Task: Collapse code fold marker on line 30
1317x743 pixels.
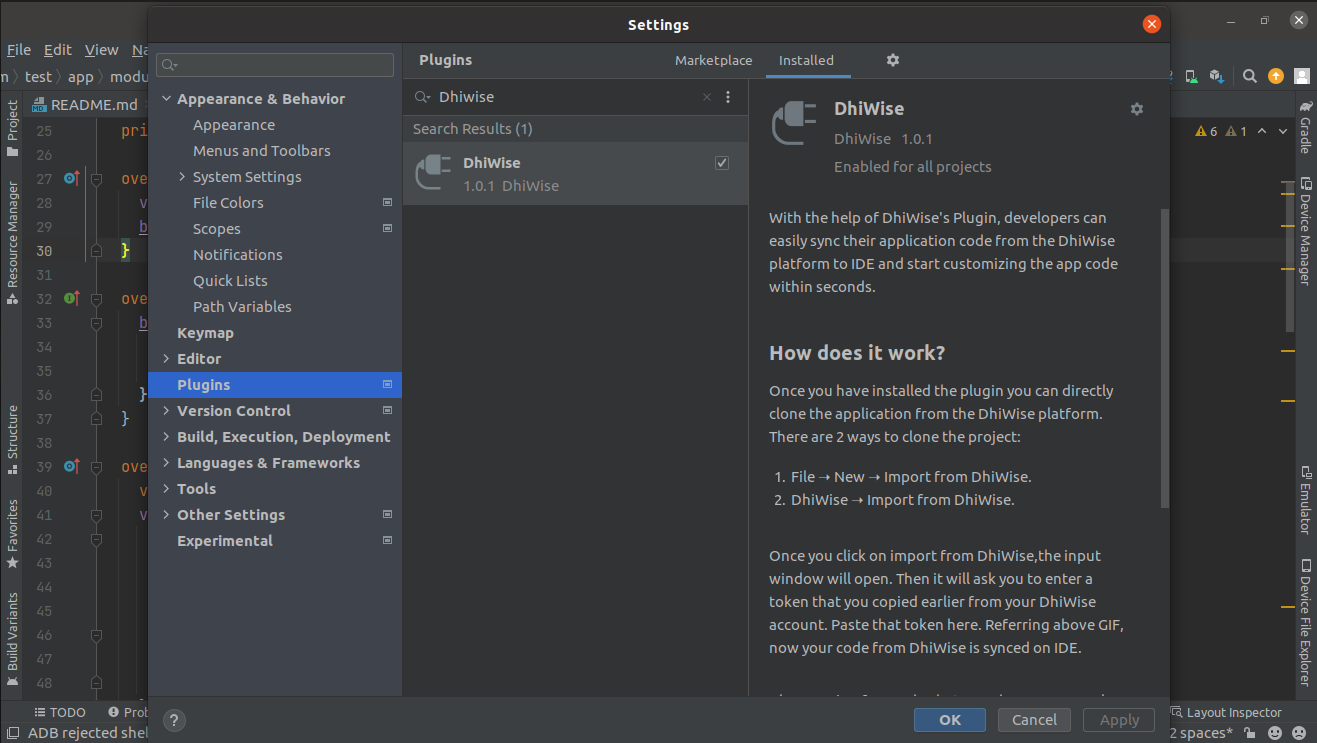Action: (97, 251)
